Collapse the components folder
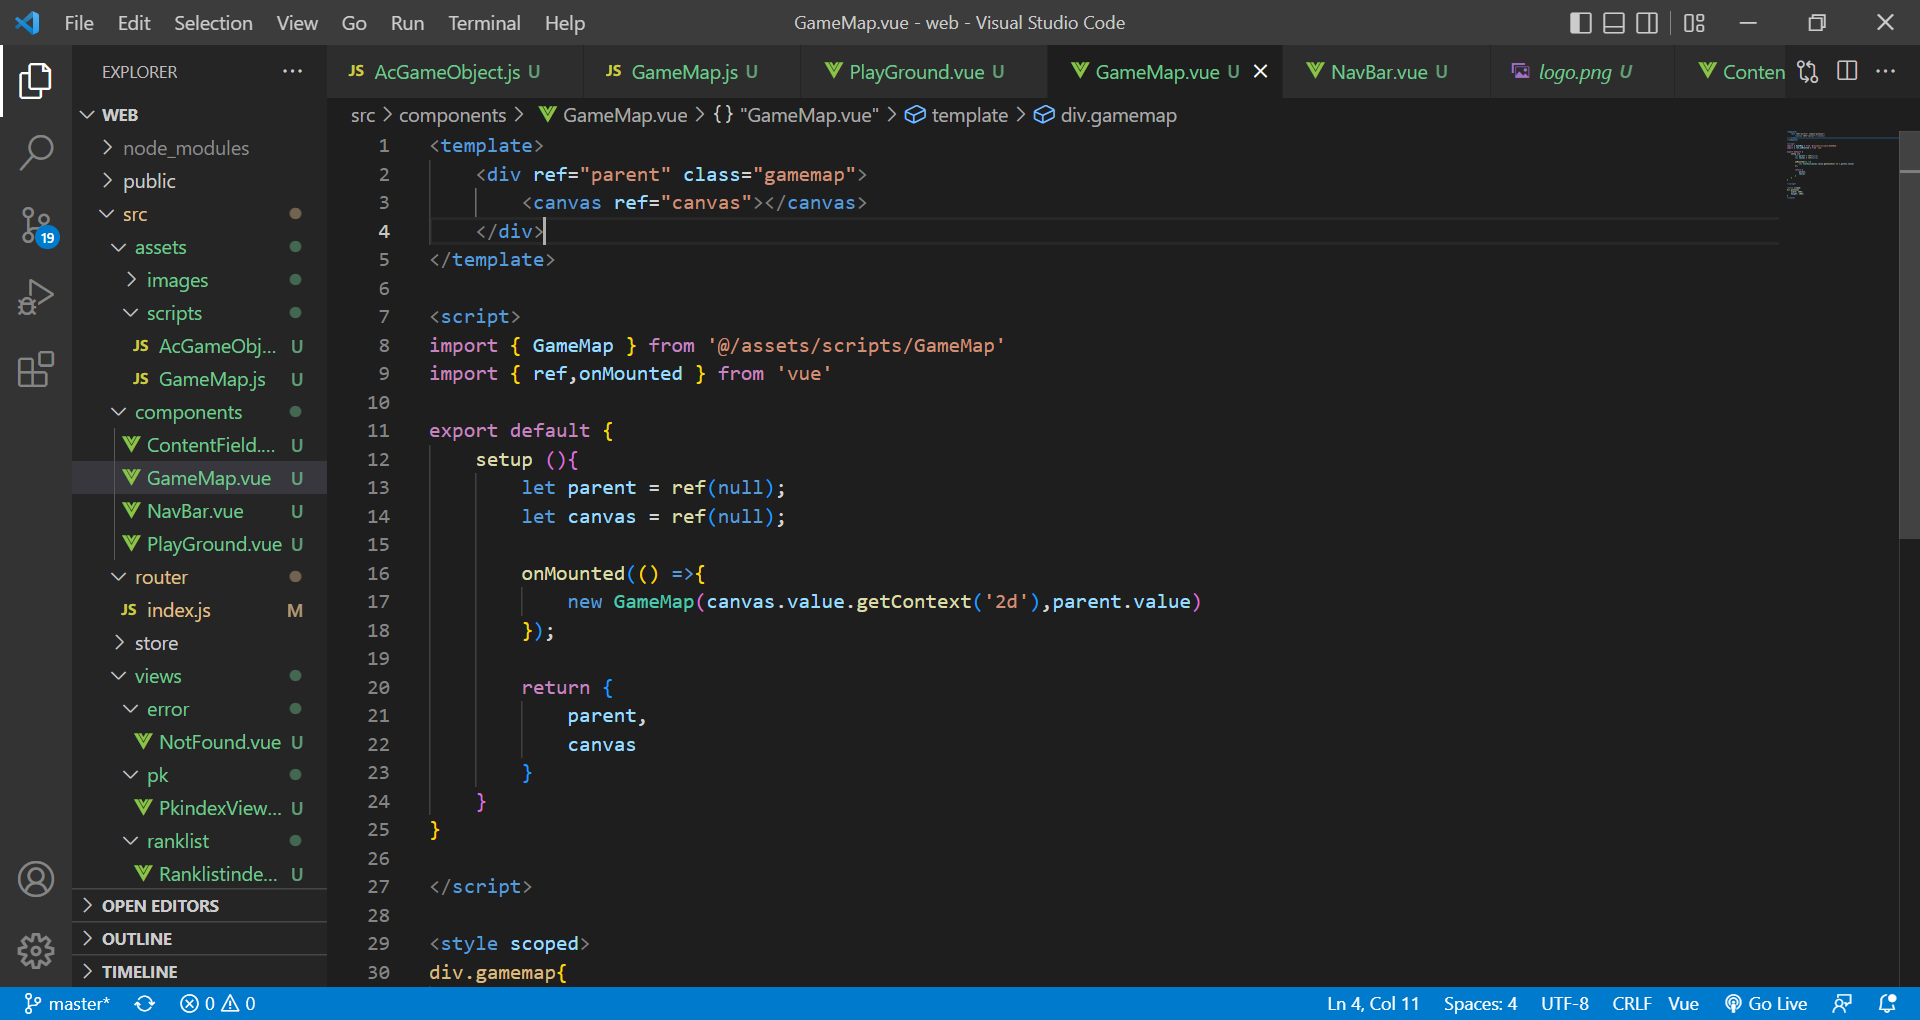1920x1020 pixels. tap(200, 412)
